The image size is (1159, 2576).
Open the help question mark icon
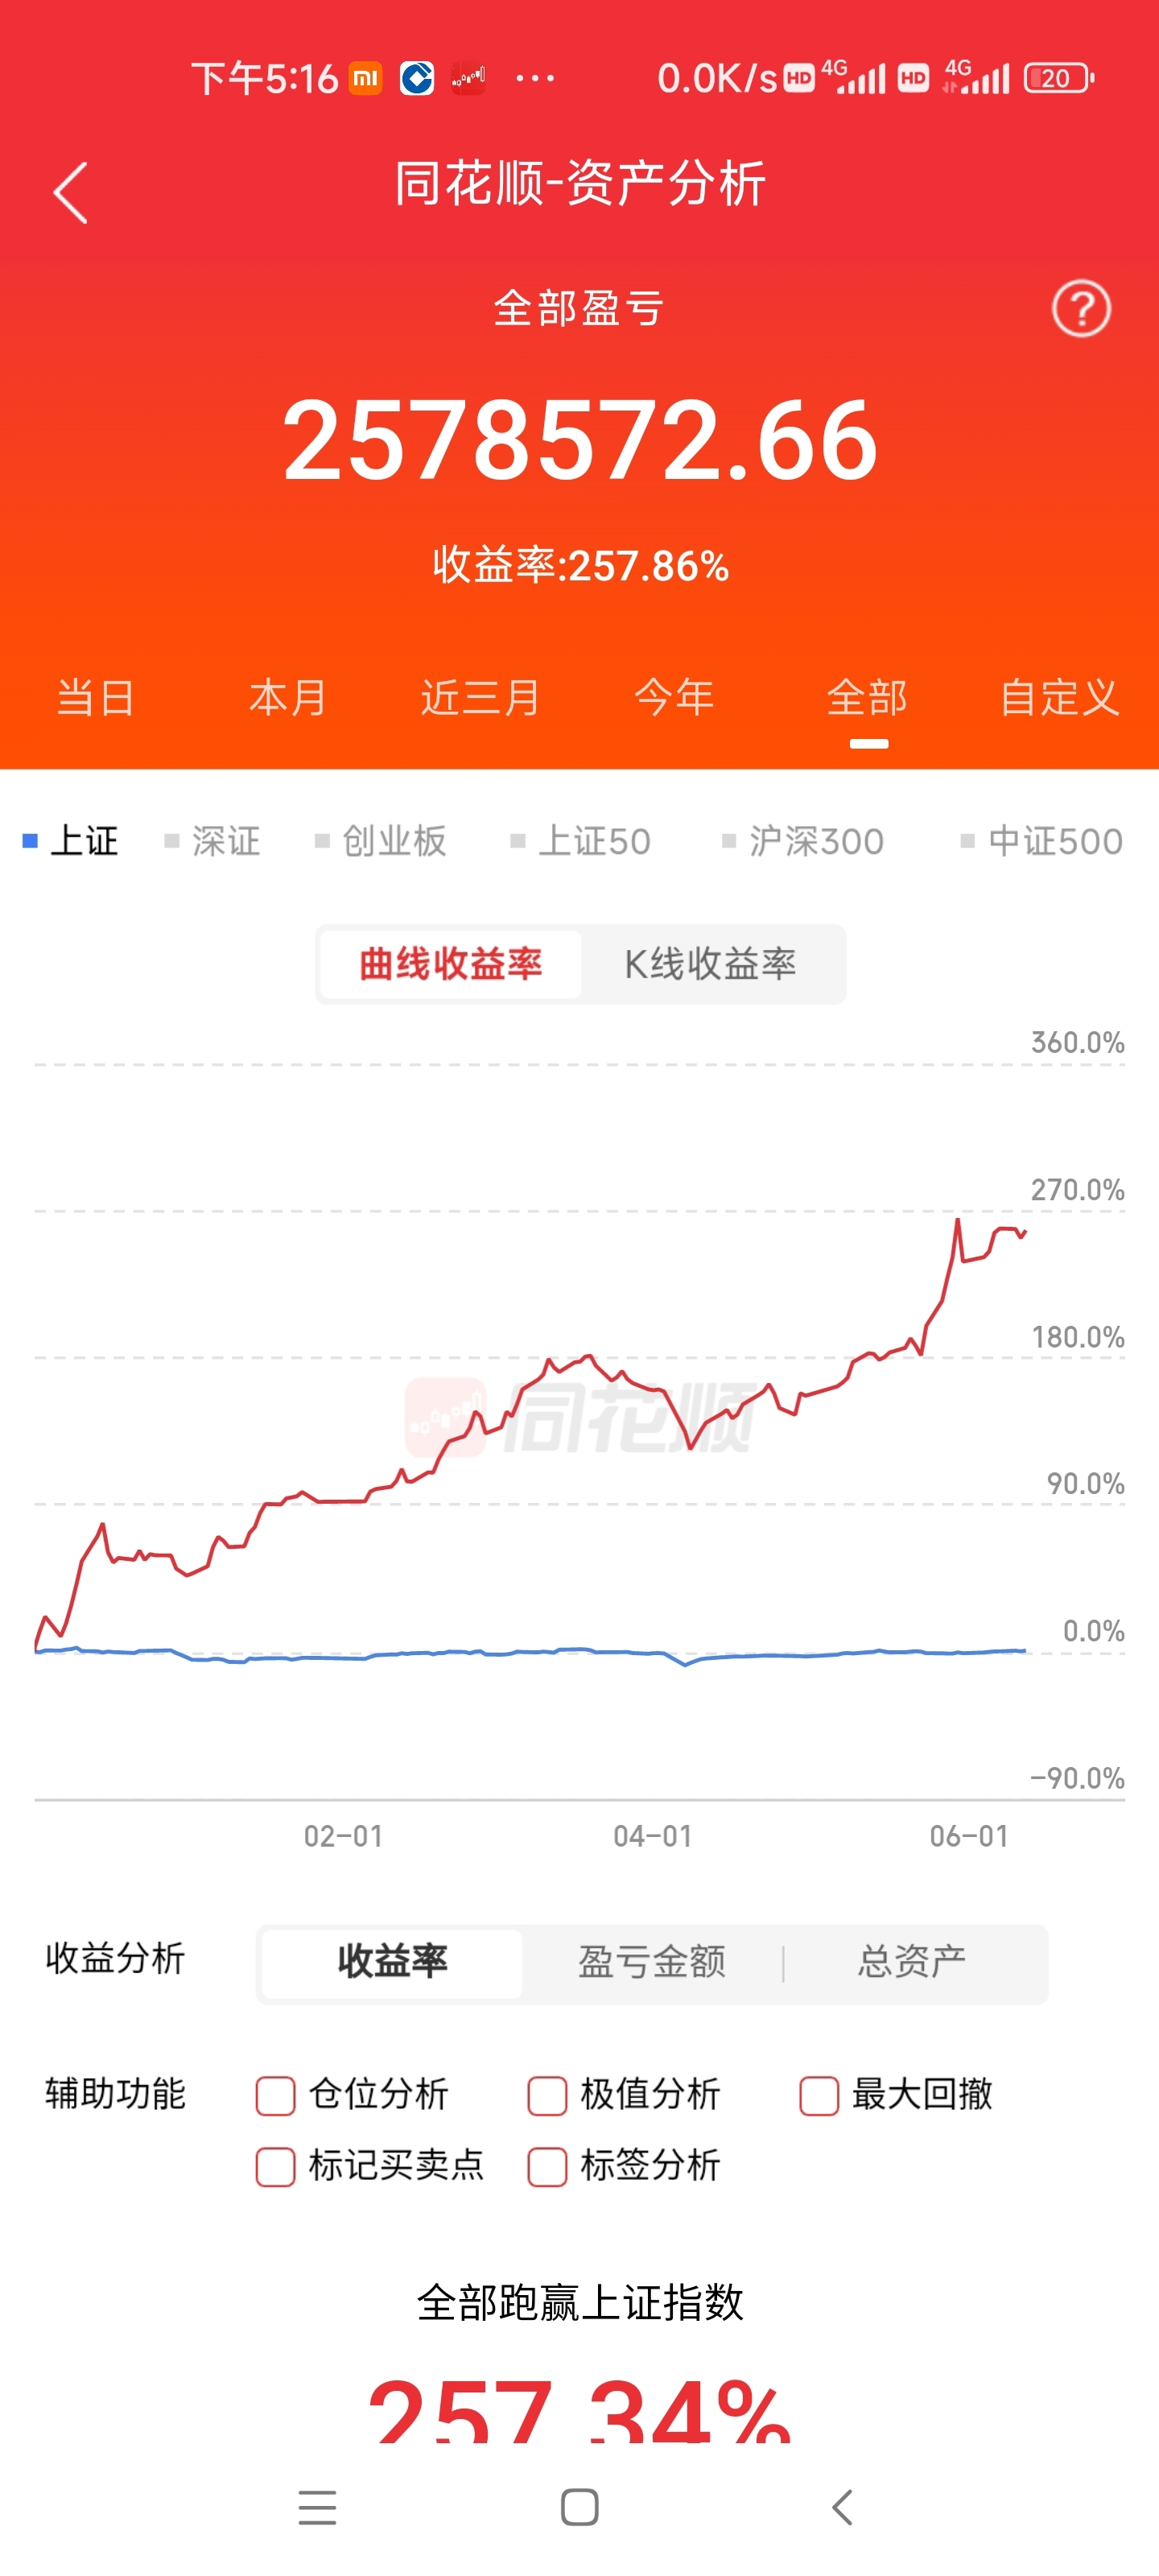1081,309
